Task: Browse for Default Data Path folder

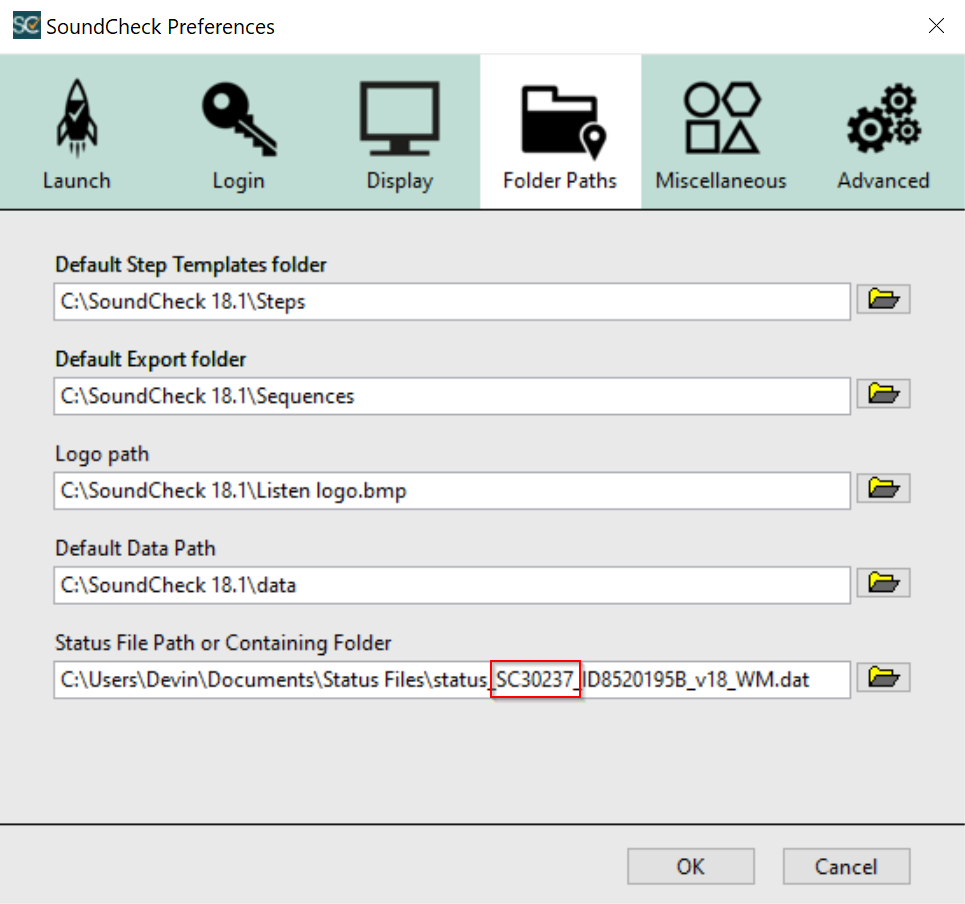Action: coord(883,583)
